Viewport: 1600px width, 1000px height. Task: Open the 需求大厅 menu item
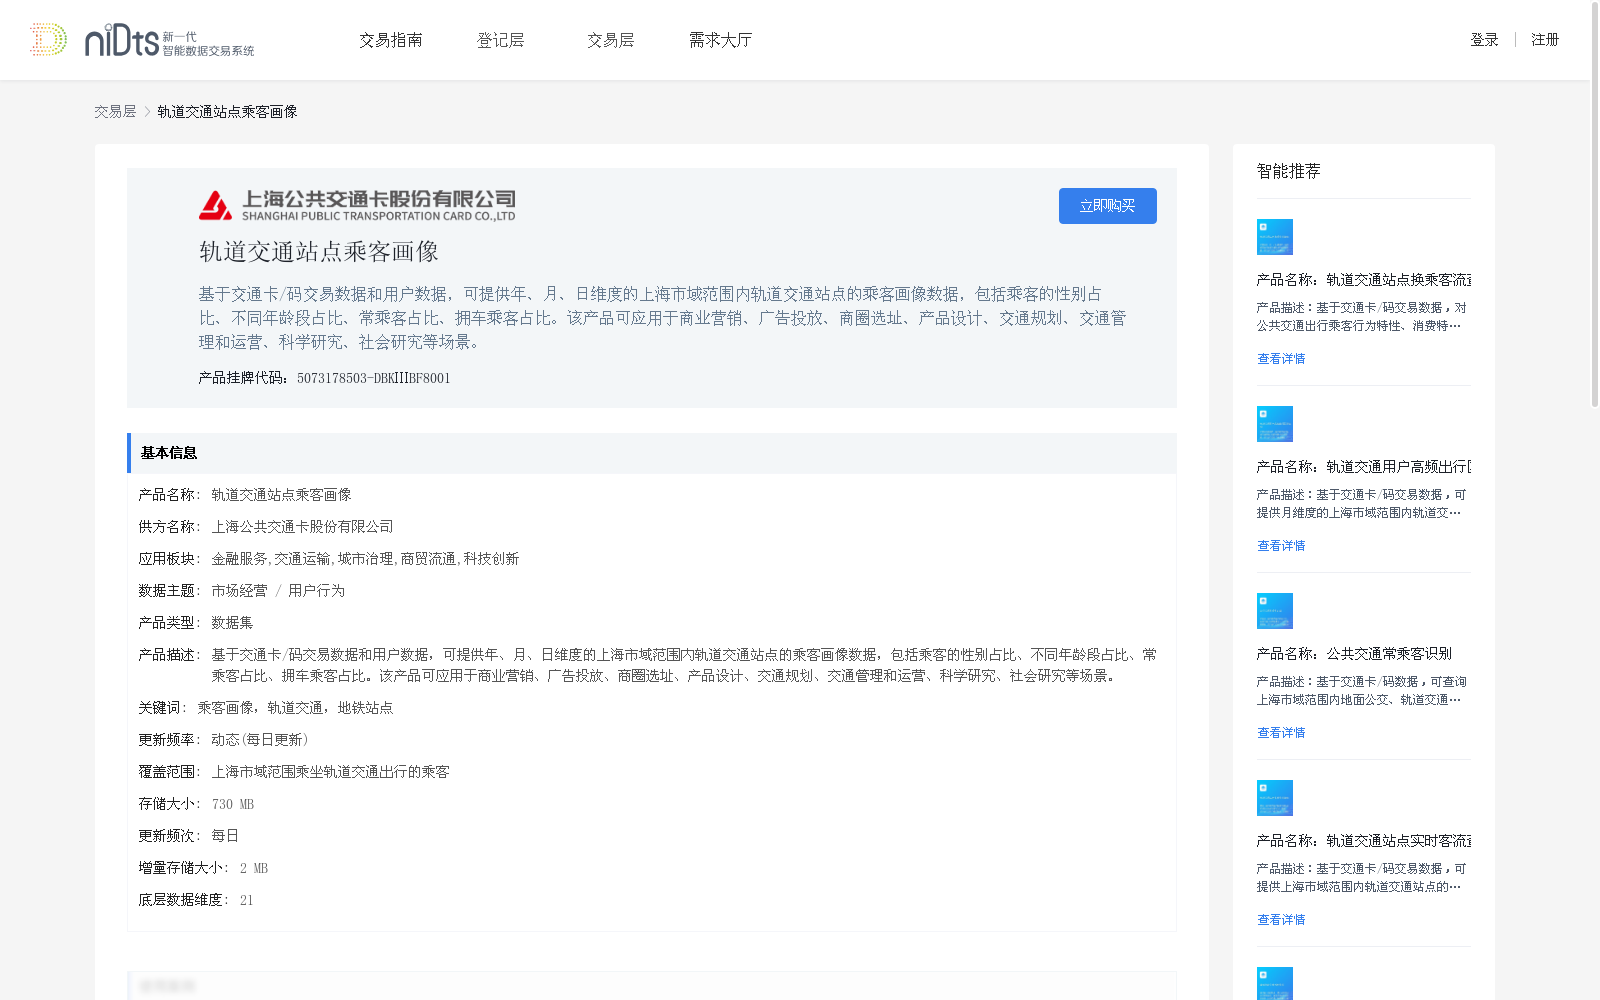(x=720, y=40)
